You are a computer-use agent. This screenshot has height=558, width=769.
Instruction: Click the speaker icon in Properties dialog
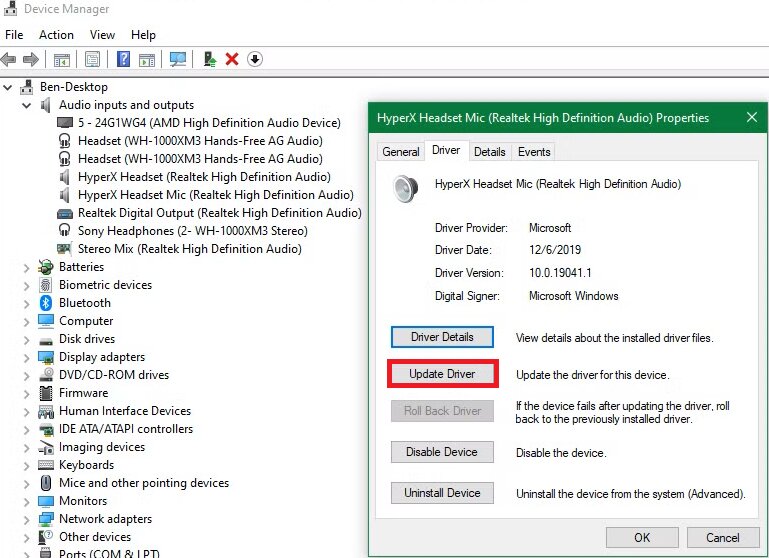tap(406, 189)
